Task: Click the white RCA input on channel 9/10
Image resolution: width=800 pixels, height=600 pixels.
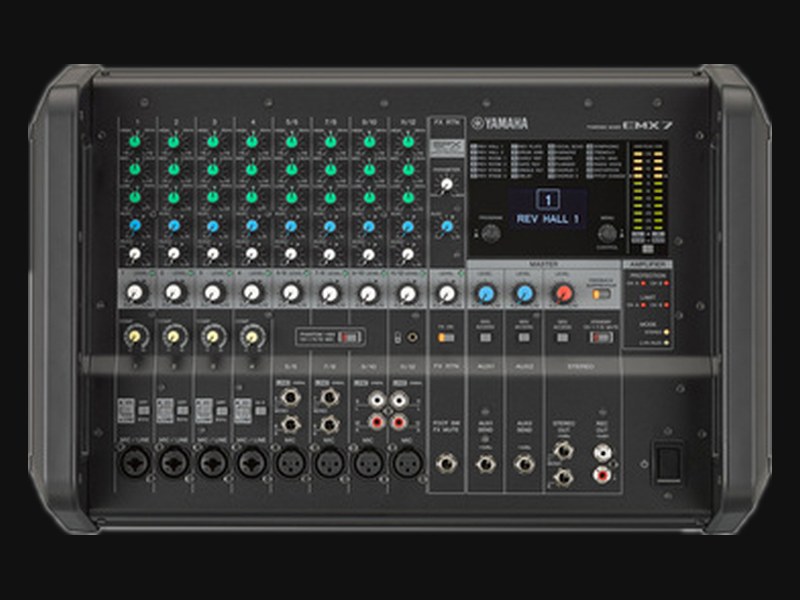Action: pos(378,399)
